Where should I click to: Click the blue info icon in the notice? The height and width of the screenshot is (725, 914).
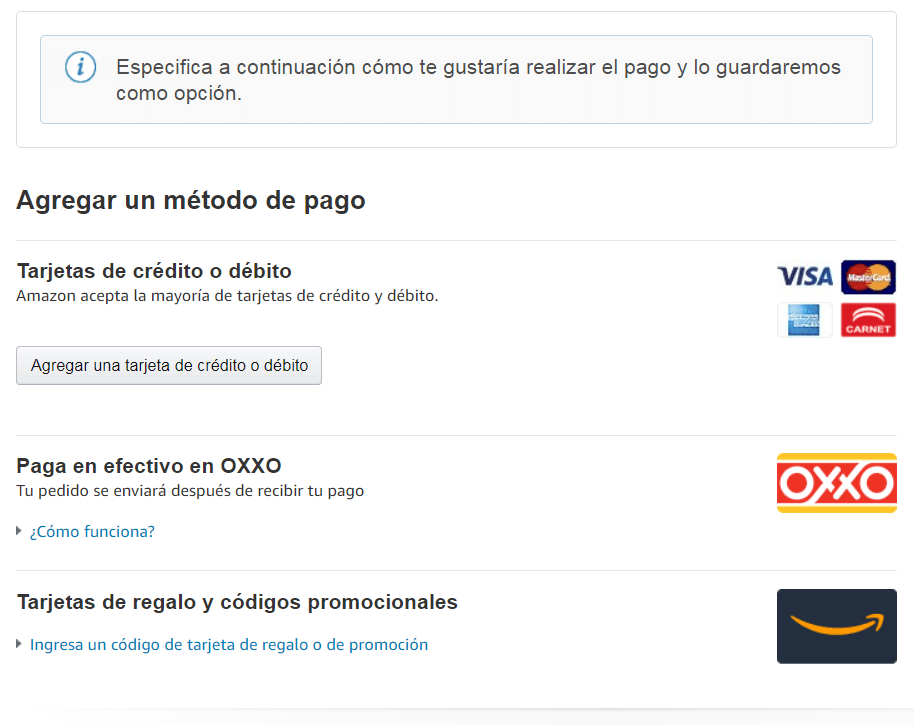point(80,67)
